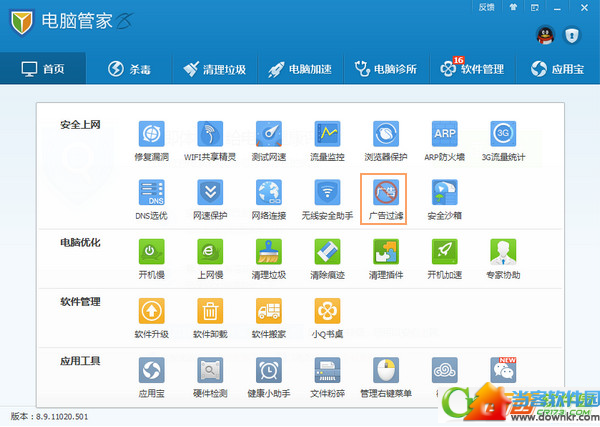Screen dimensions: 600x427
Task: Open 安全沙箱 sandbox
Action: pyautogui.click(x=444, y=200)
